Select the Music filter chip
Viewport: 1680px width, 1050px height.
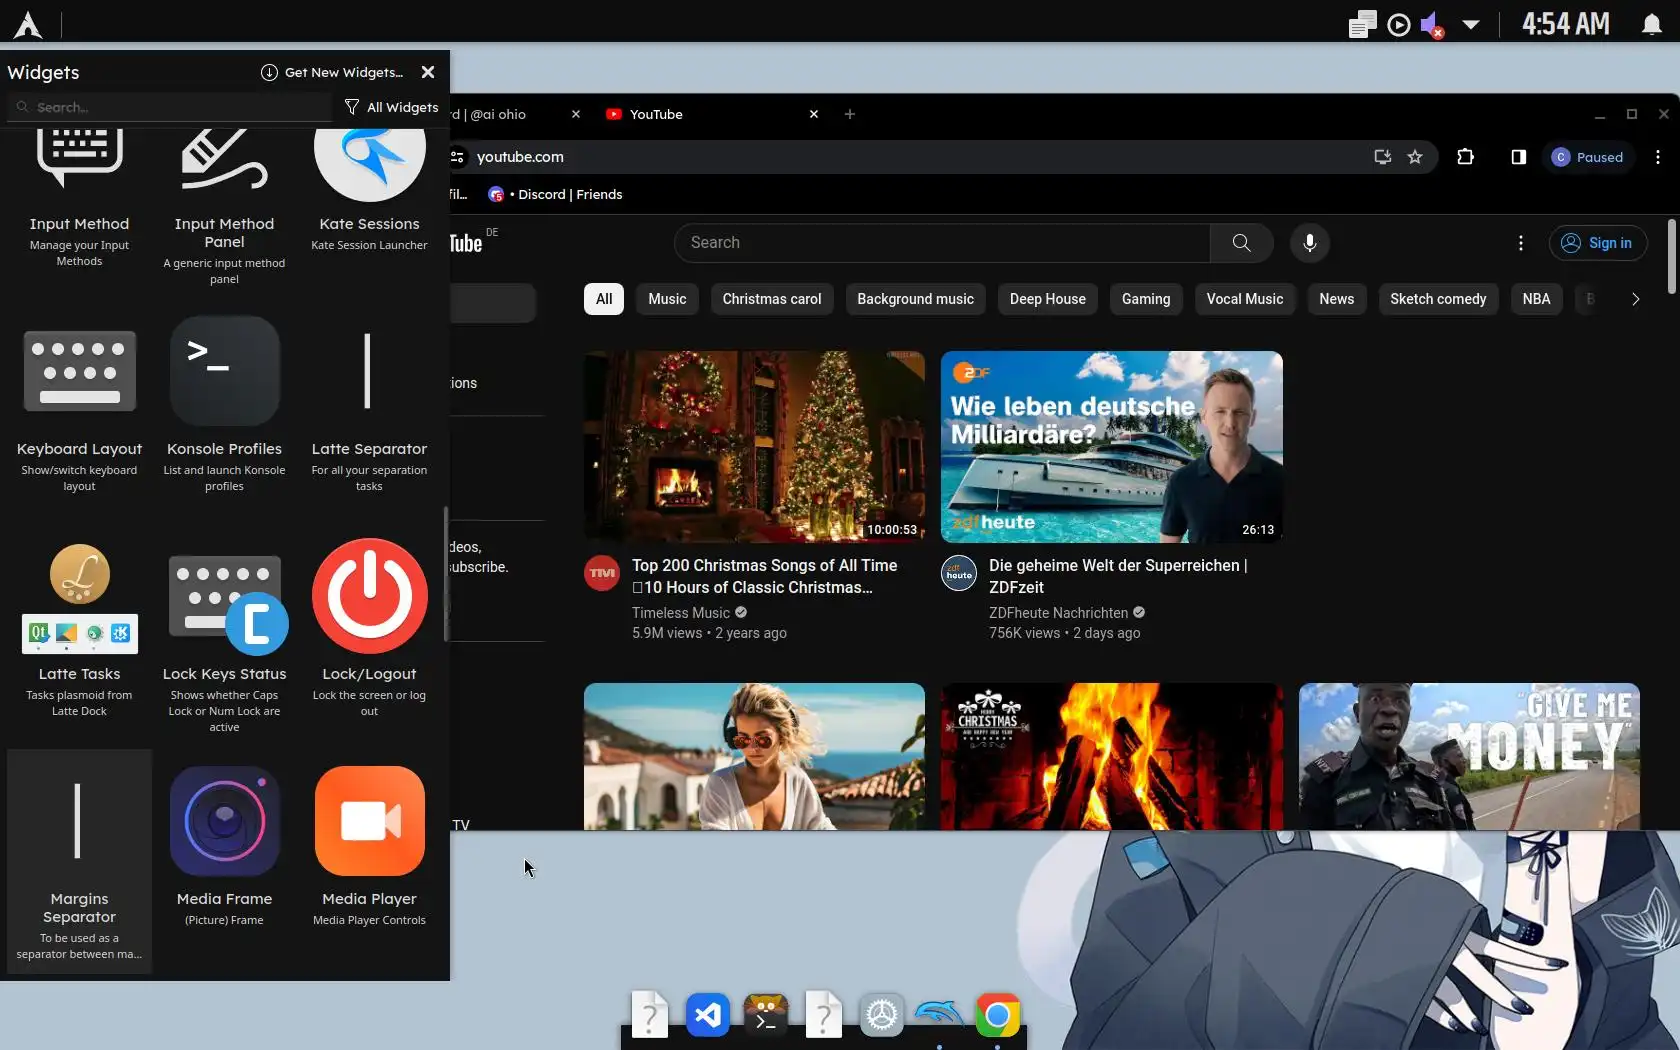[667, 299]
